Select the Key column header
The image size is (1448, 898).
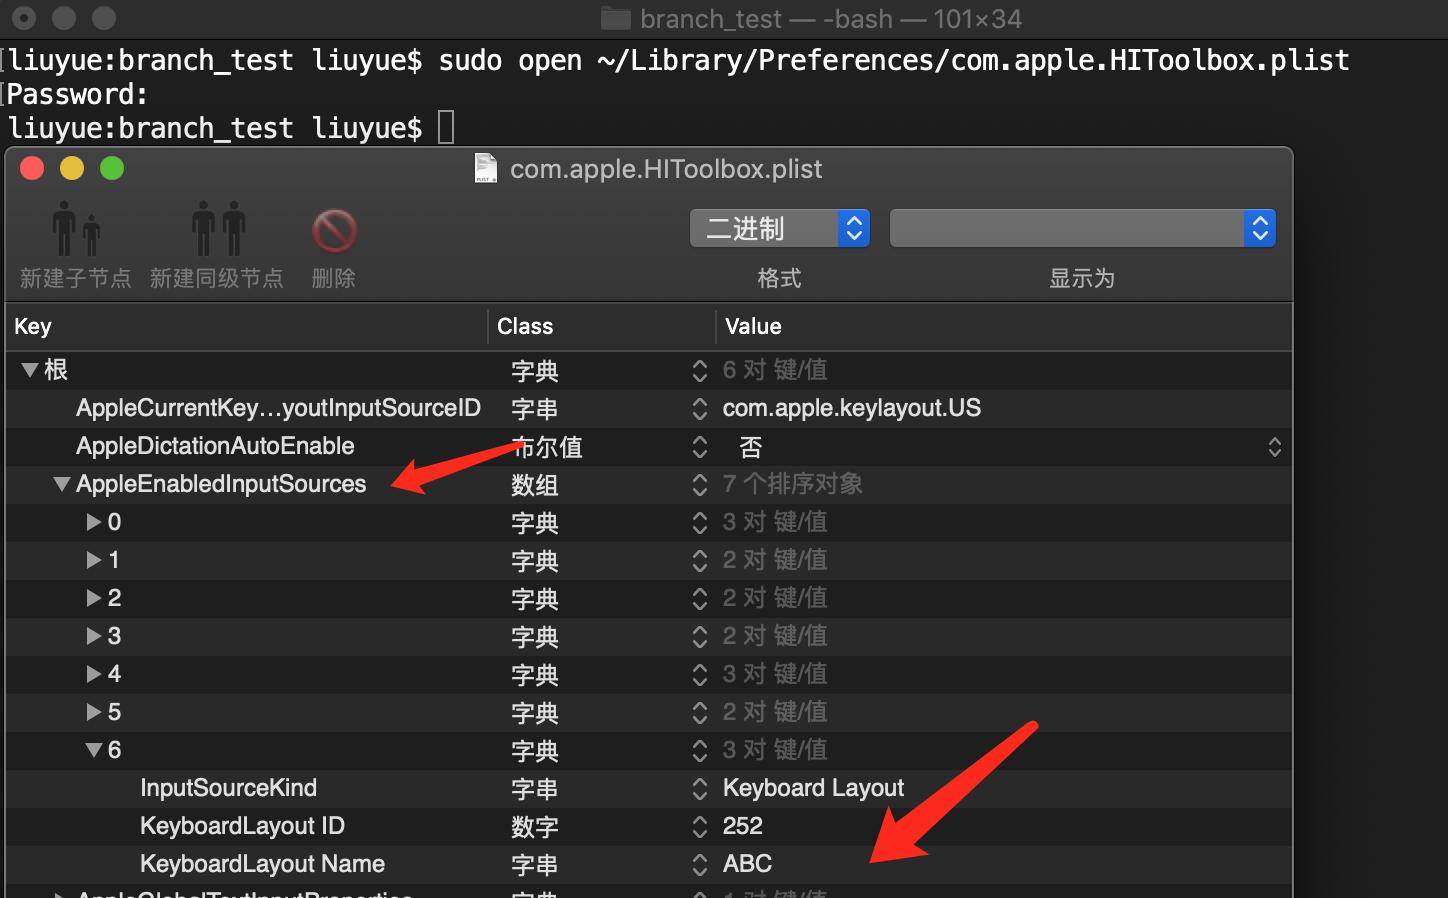[32, 326]
